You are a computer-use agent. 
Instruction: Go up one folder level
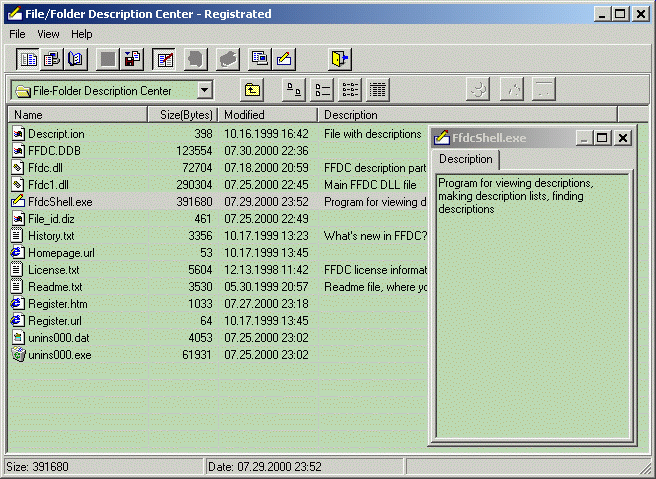tap(253, 90)
